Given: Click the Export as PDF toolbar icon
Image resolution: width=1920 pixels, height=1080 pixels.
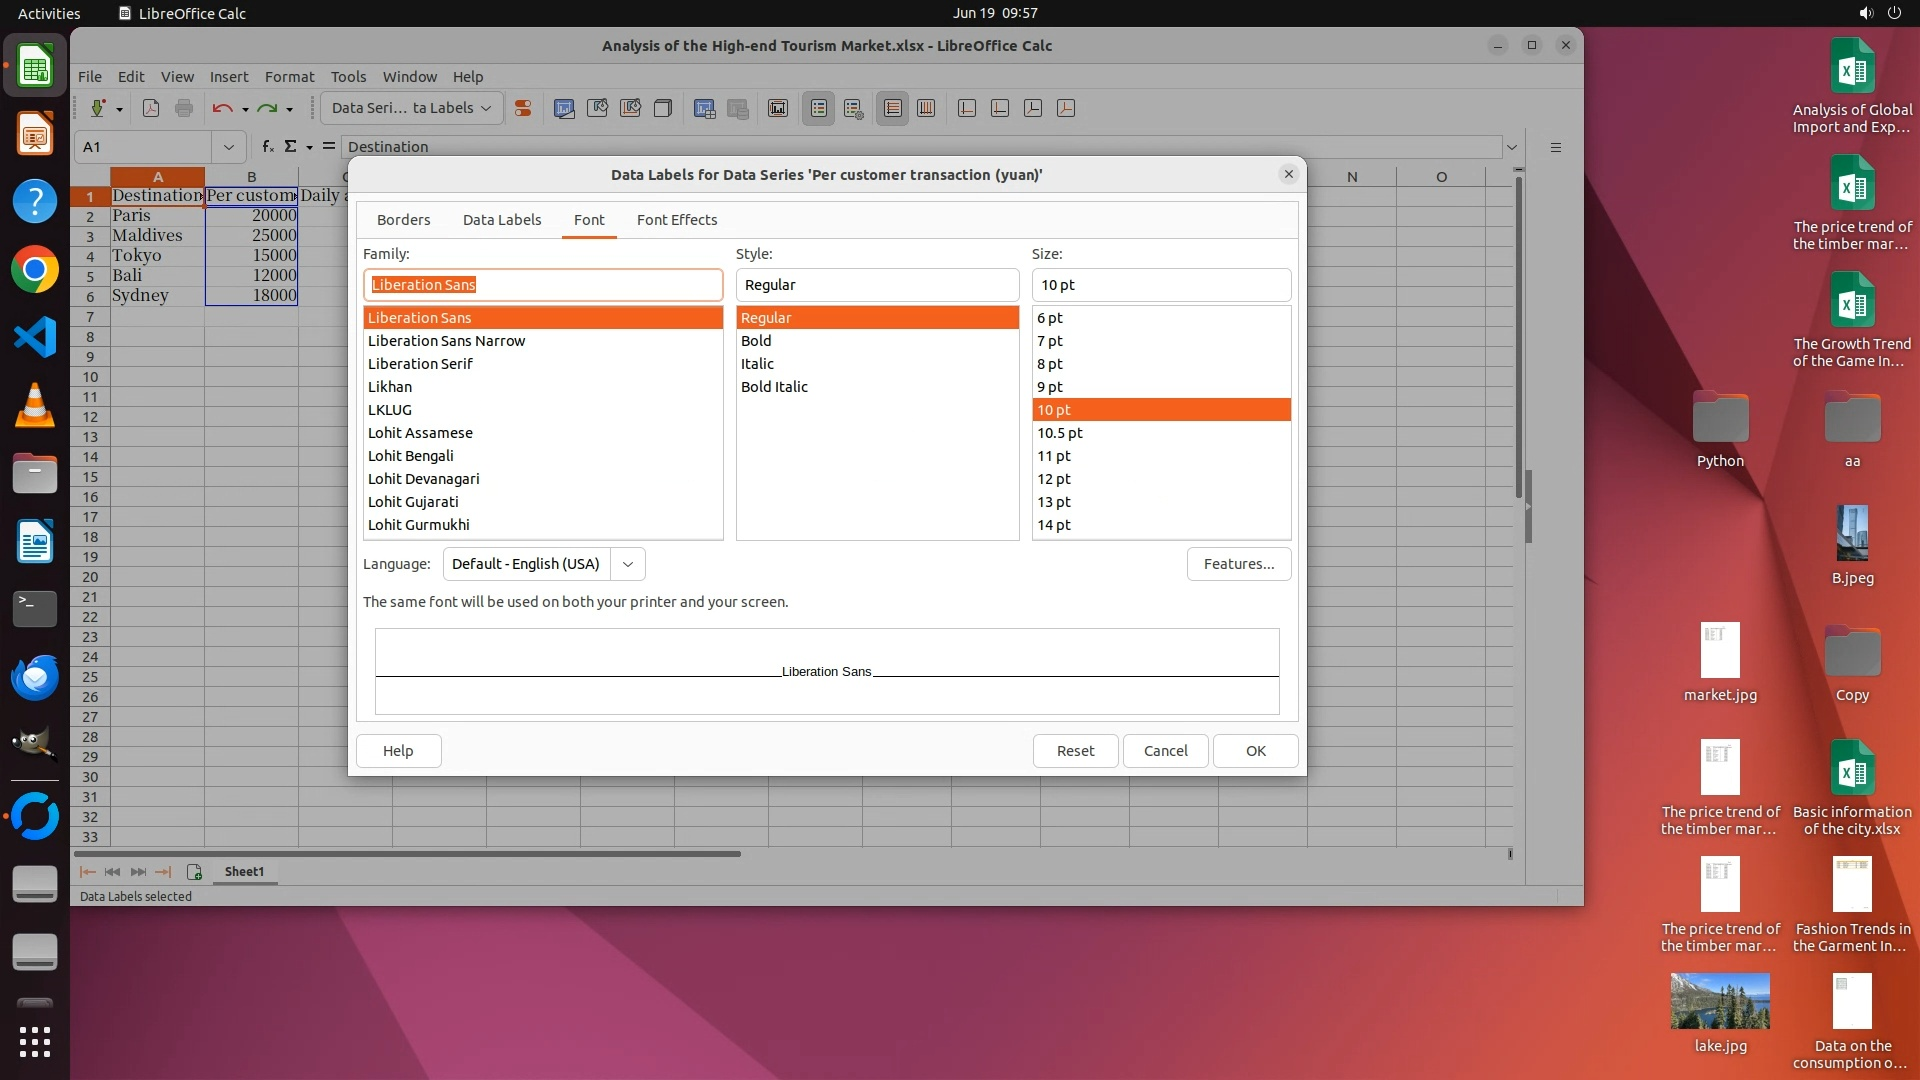Looking at the screenshot, I should pos(151,108).
